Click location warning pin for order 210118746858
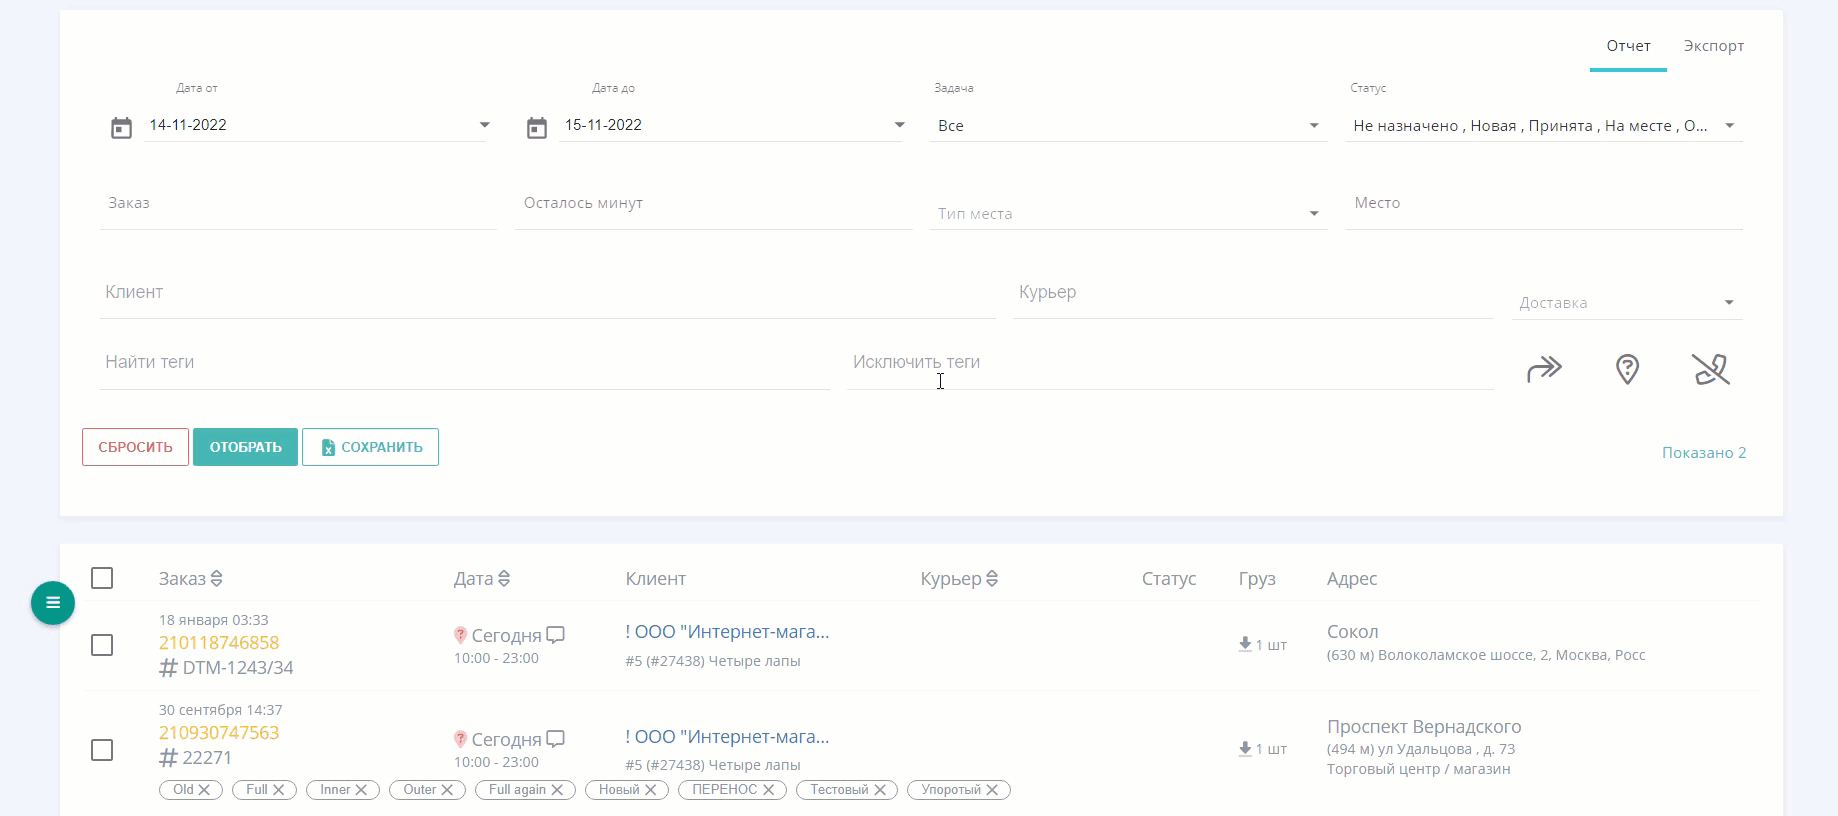Viewport: 1838px width, 816px height. tap(460, 635)
